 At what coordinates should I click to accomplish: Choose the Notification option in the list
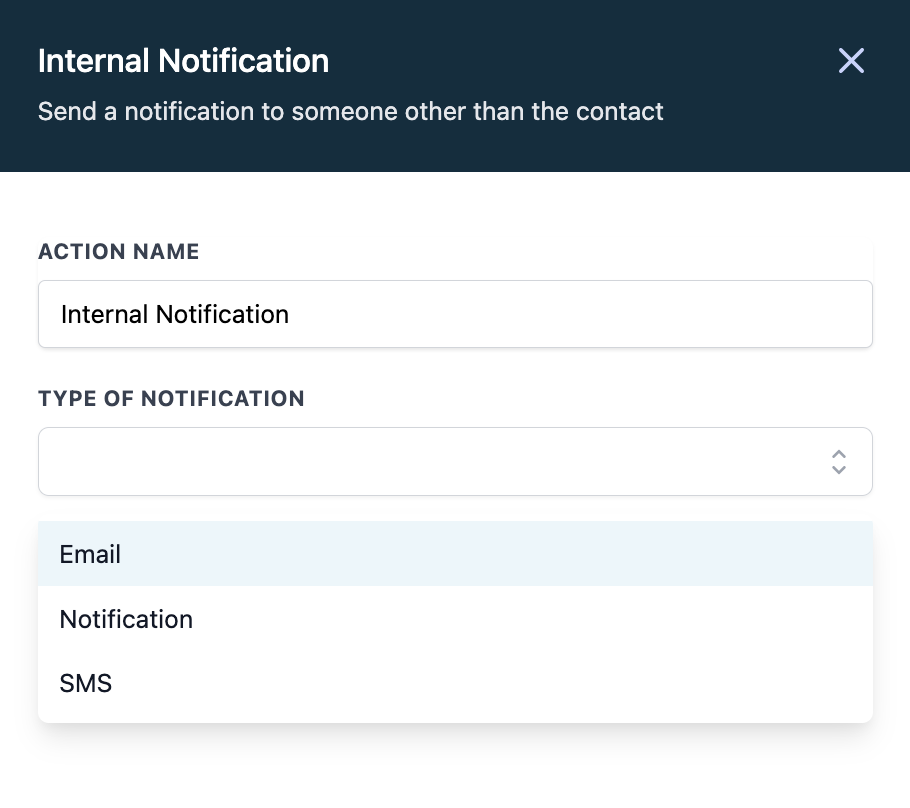pyautogui.click(x=126, y=619)
